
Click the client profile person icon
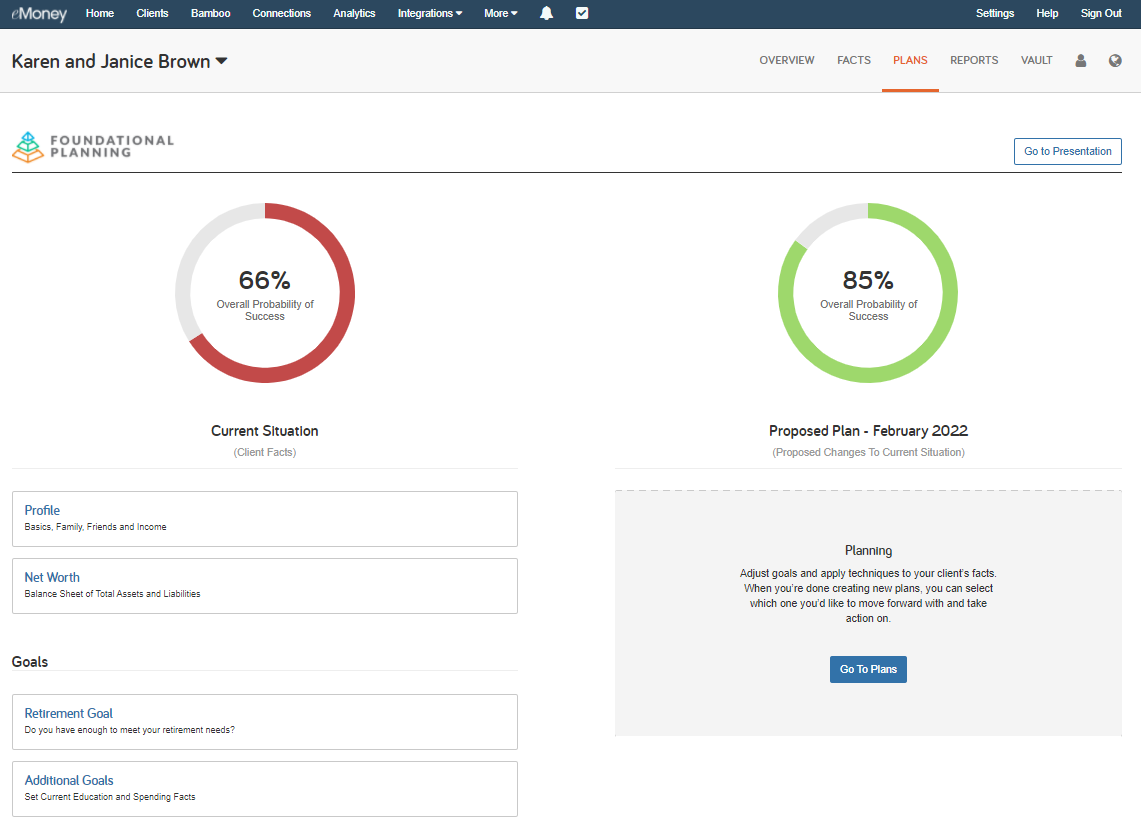tap(1081, 60)
